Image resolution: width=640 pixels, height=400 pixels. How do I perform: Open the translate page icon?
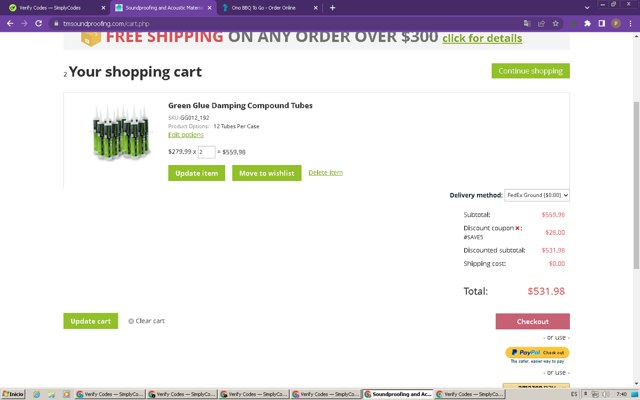[x=527, y=24]
